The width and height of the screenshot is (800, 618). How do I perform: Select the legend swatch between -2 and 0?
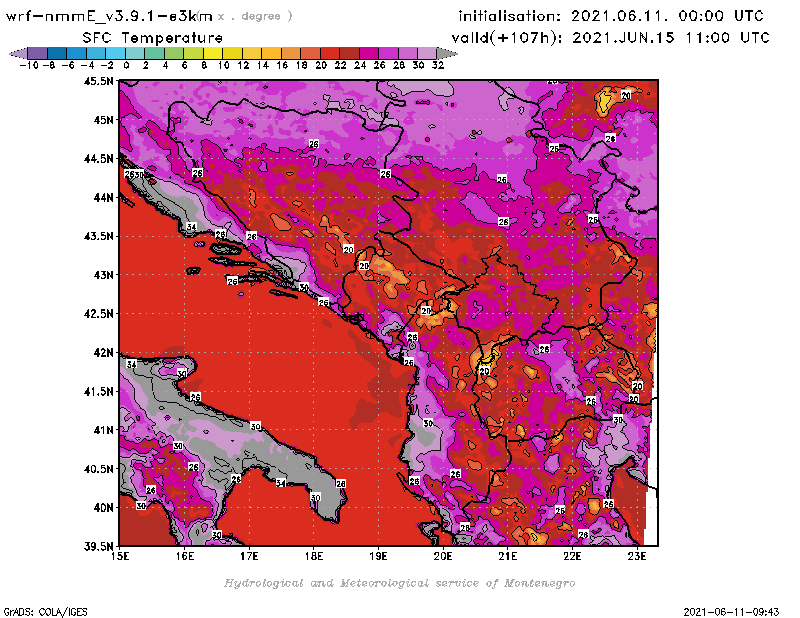(115, 53)
